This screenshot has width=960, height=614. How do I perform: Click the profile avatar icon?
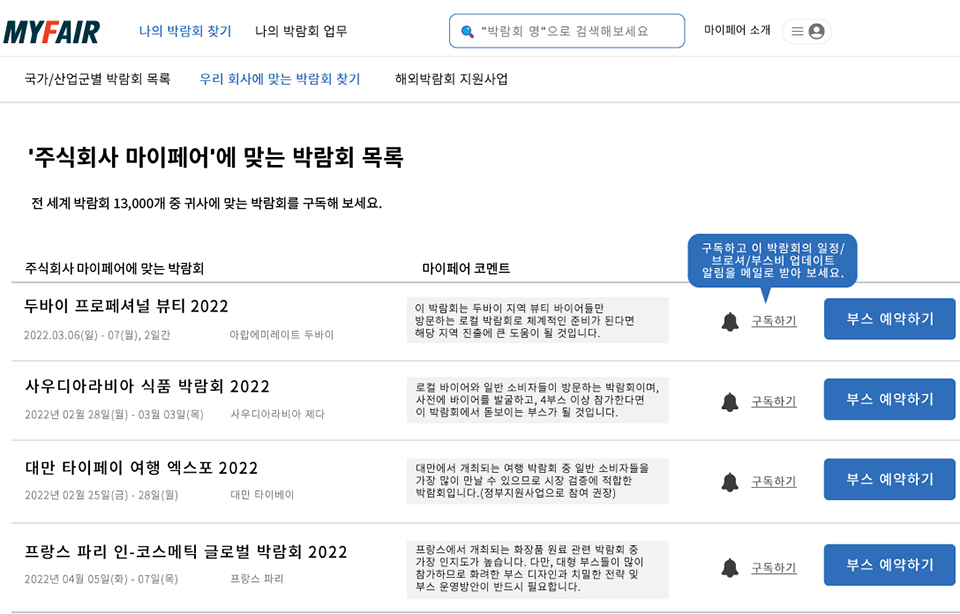tap(818, 30)
